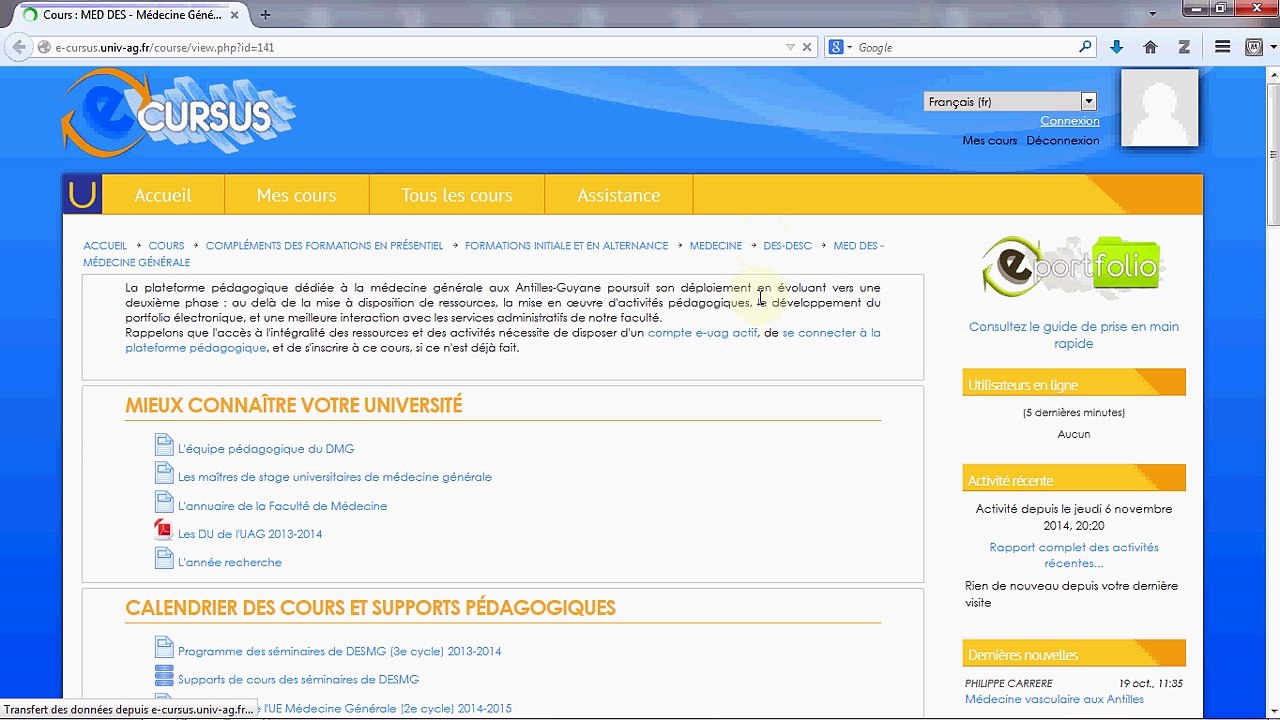The width and height of the screenshot is (1280, 720).
Task: Click the Dernières nouvelles block header
Action: (x=1074, y=655)
